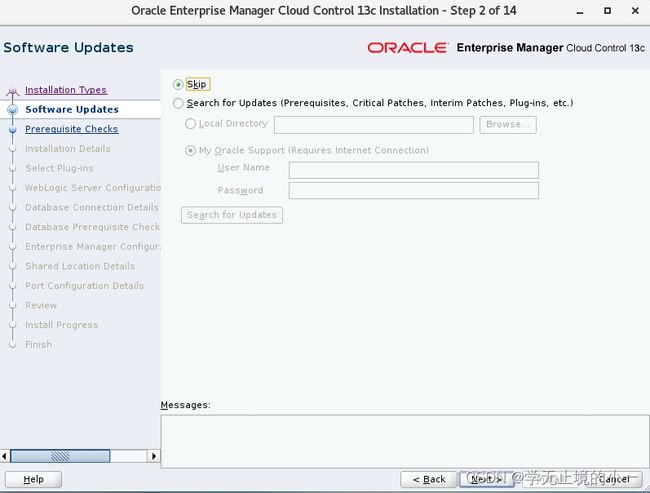Close the installer window

635,11
